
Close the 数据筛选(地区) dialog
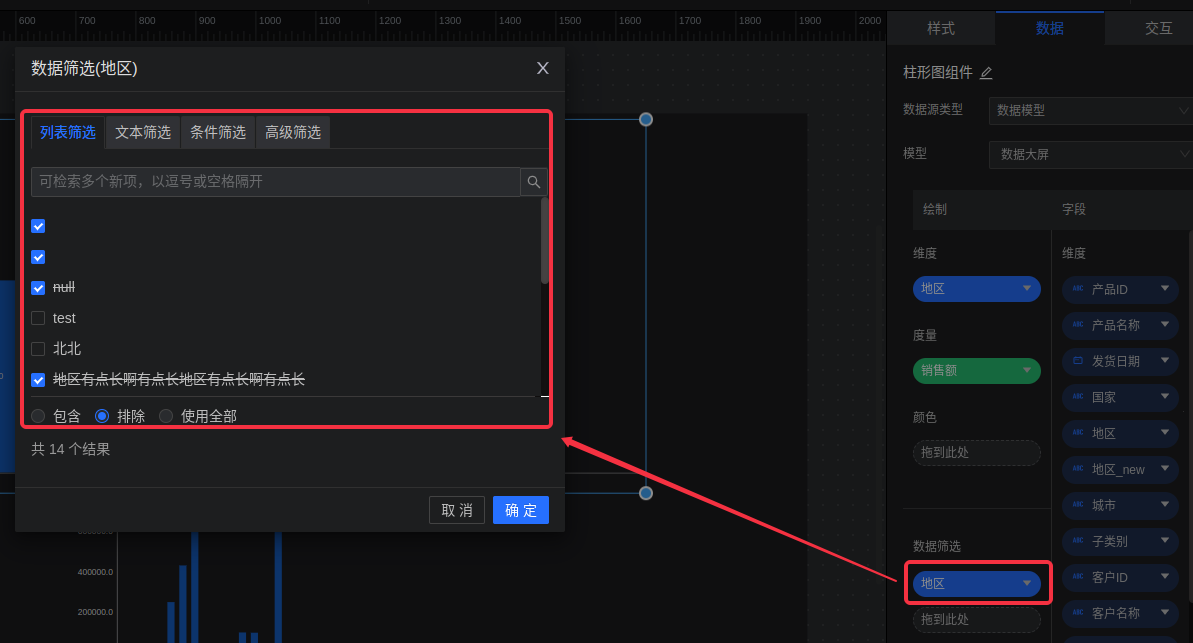(x=543, y=68)
